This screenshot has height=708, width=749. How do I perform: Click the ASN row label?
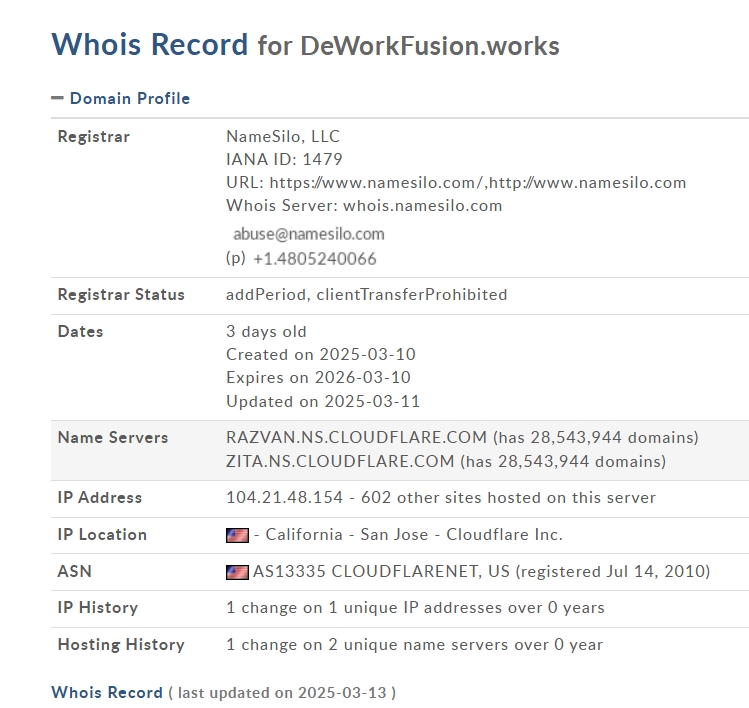(75, 571)
